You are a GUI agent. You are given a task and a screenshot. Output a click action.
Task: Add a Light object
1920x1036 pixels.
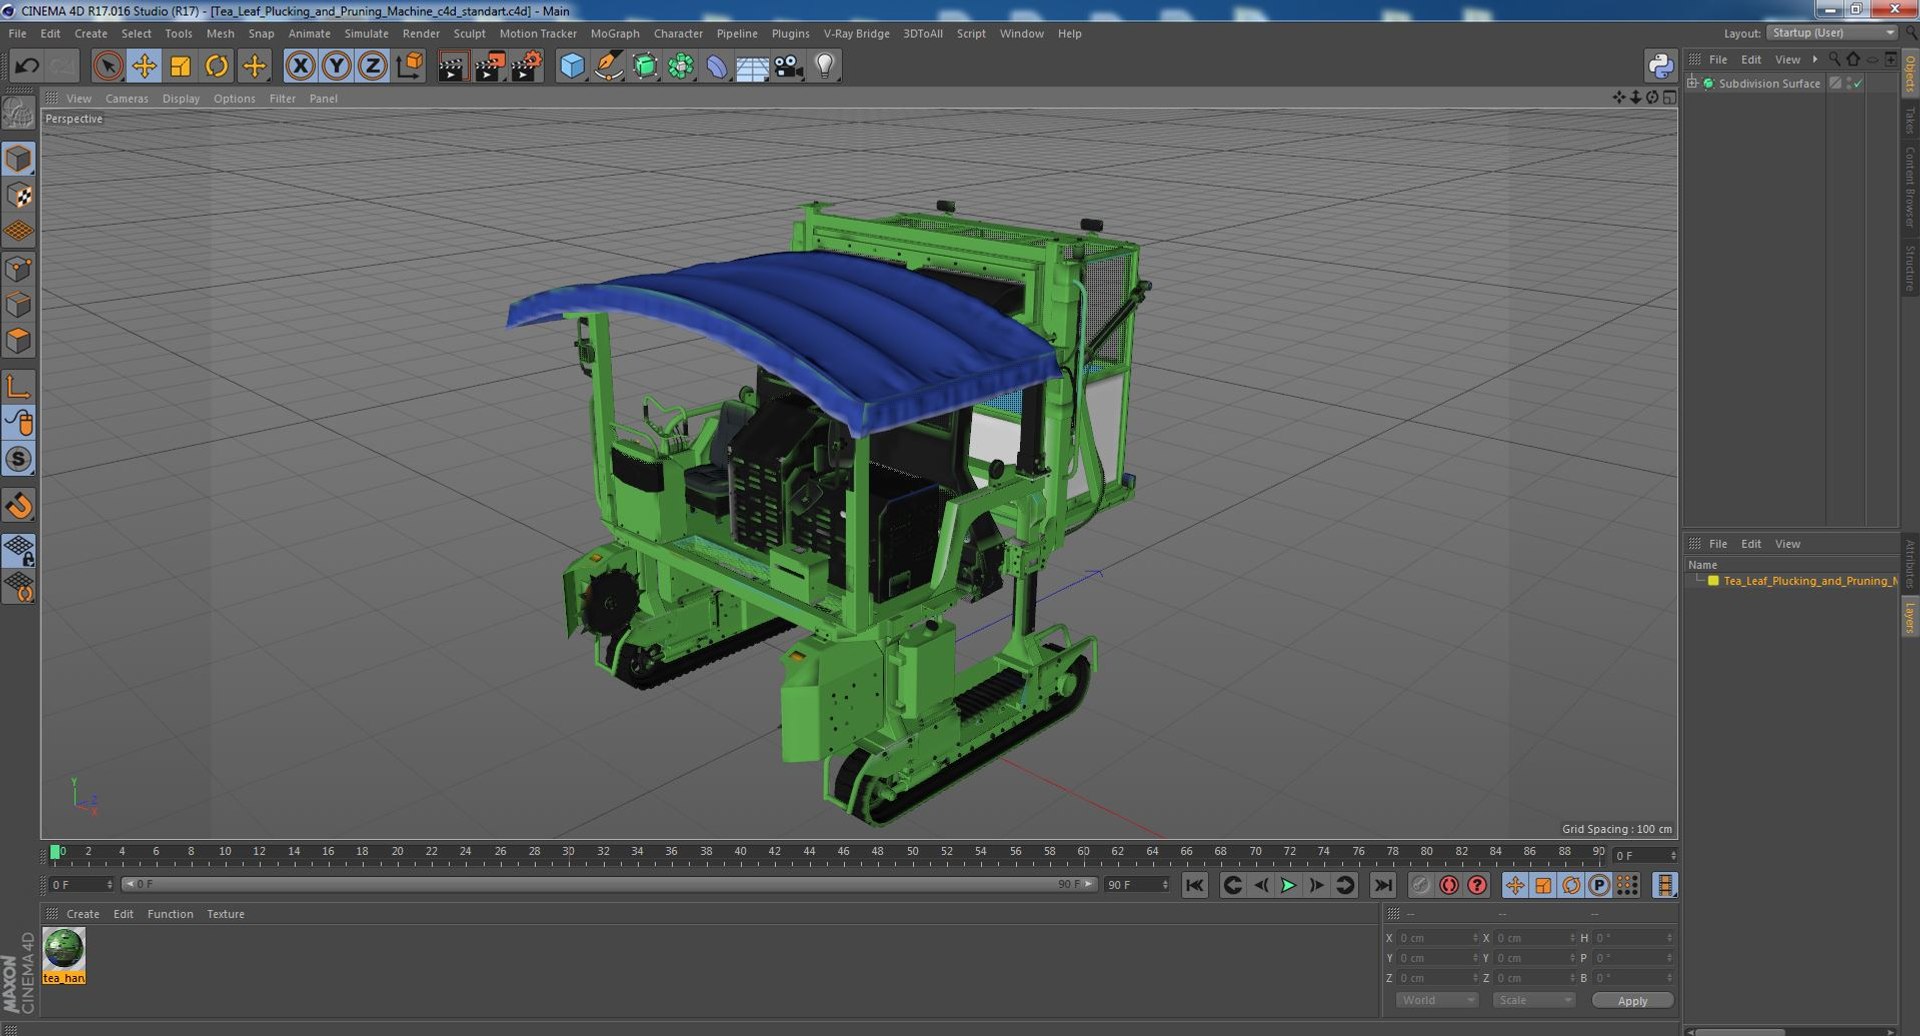click(x=824, y=66)
